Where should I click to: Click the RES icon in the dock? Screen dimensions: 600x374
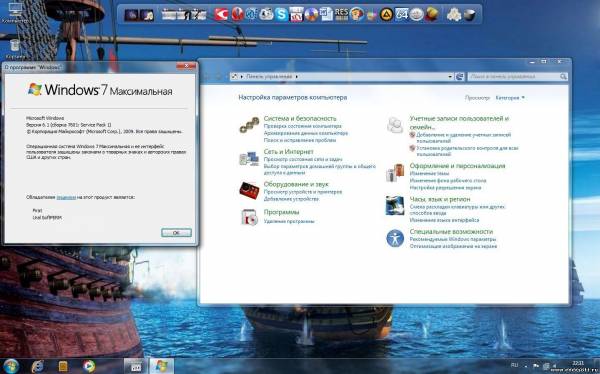[341, 15]
